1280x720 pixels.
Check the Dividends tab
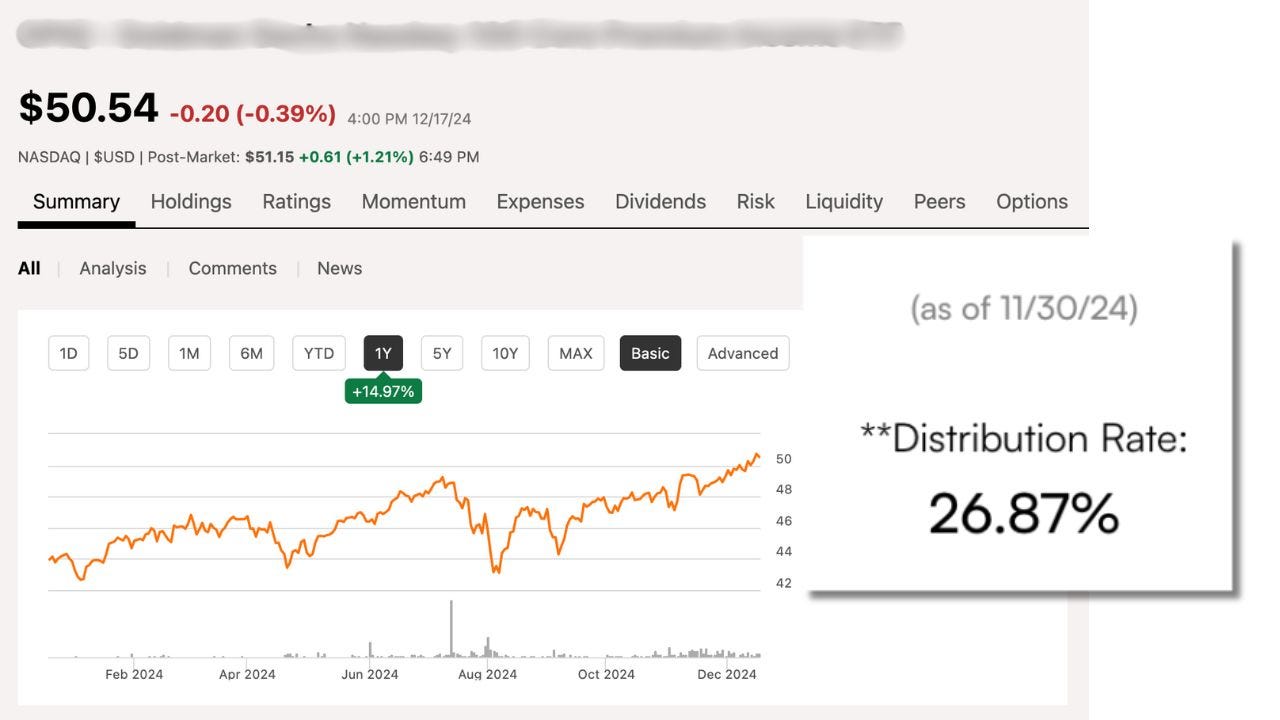[x=660, y=201]
